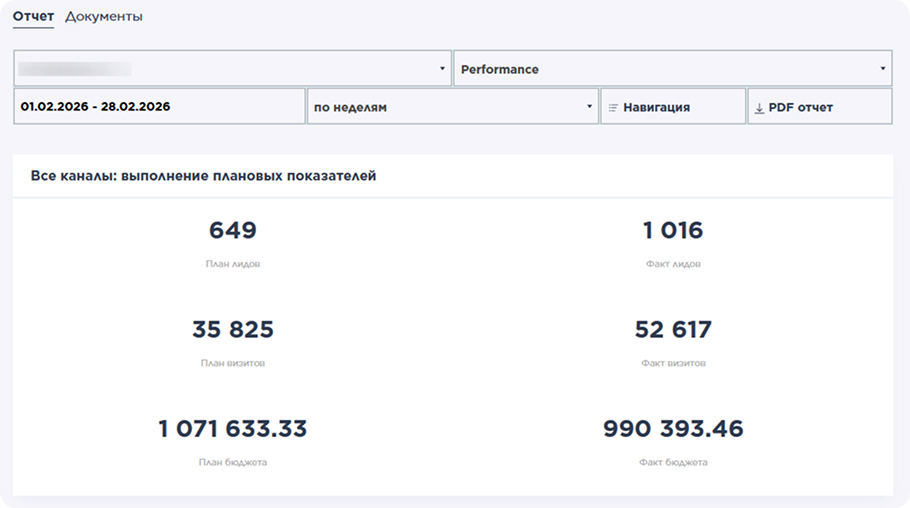This screenshot has width=910, height=508.
Task: Select the План лидов value 649
Action: click(233, 230)
